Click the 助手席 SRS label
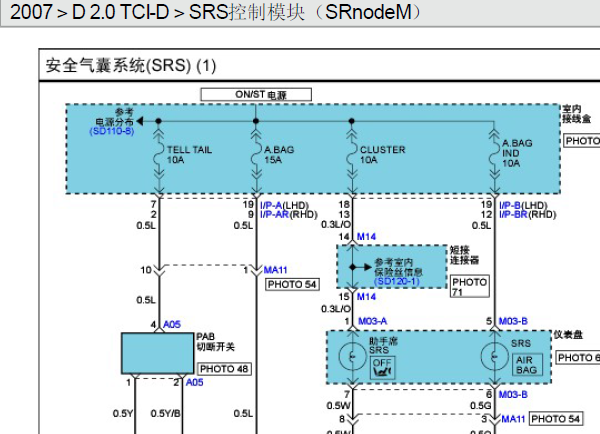 (383, 345)
